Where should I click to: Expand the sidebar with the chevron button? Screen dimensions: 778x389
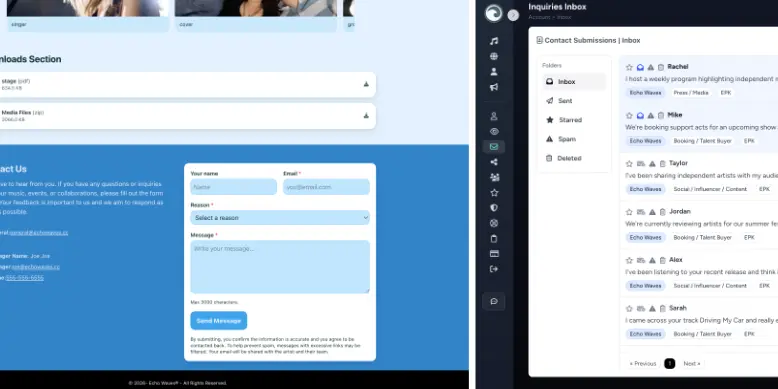click(514, 15)
